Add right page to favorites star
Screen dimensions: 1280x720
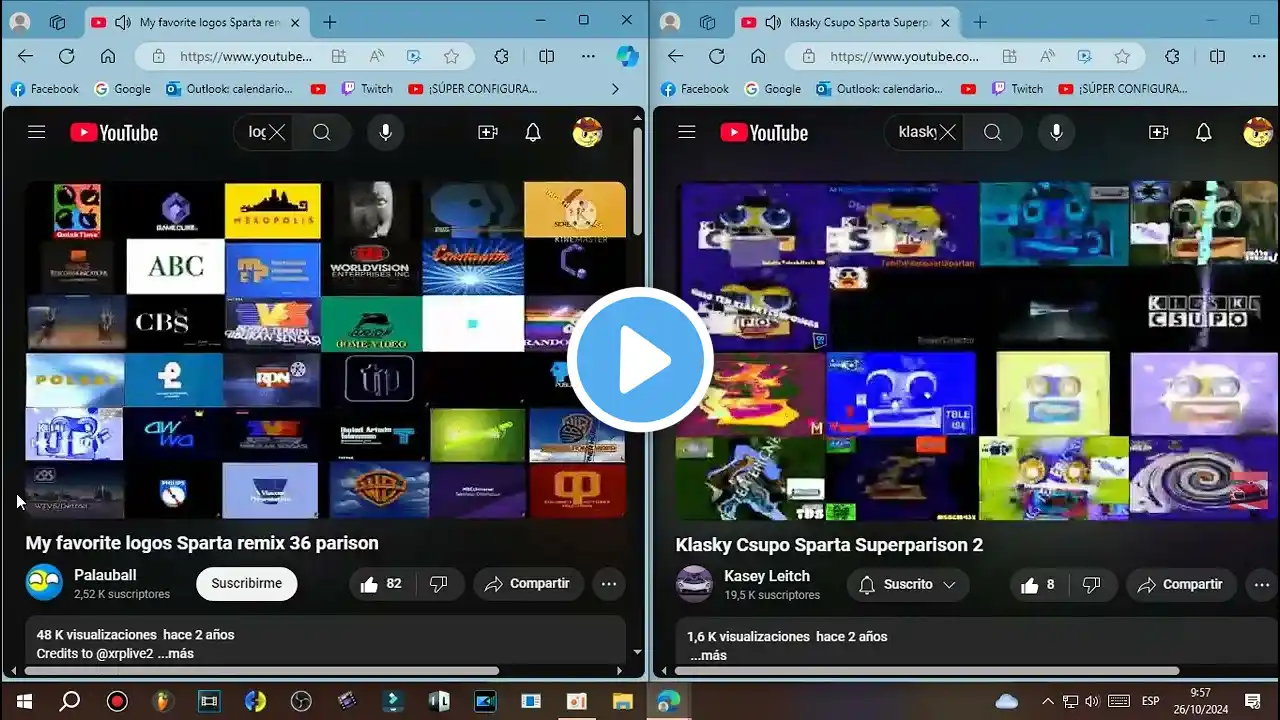1121,57
